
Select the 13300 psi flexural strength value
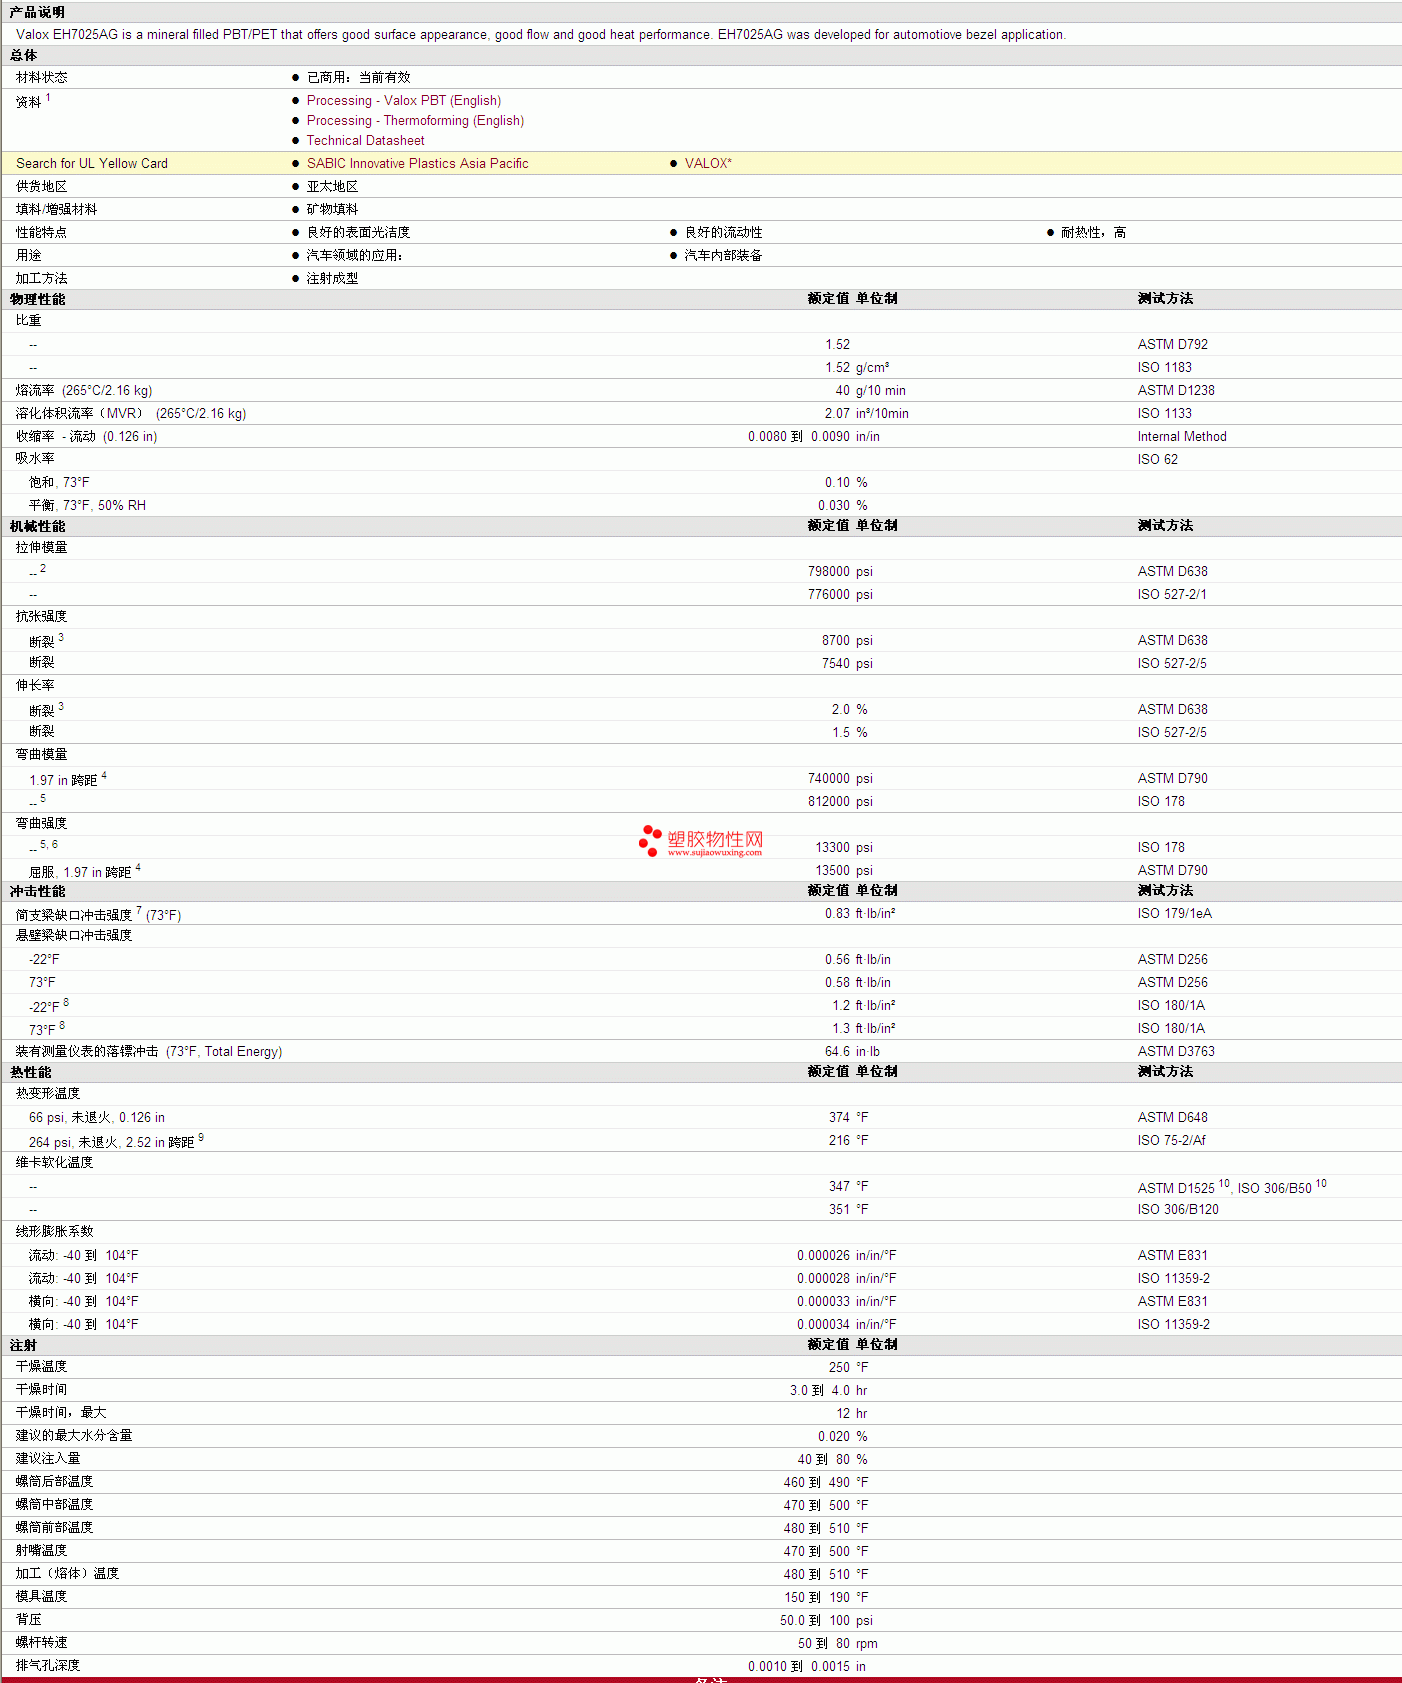point(844,847)
